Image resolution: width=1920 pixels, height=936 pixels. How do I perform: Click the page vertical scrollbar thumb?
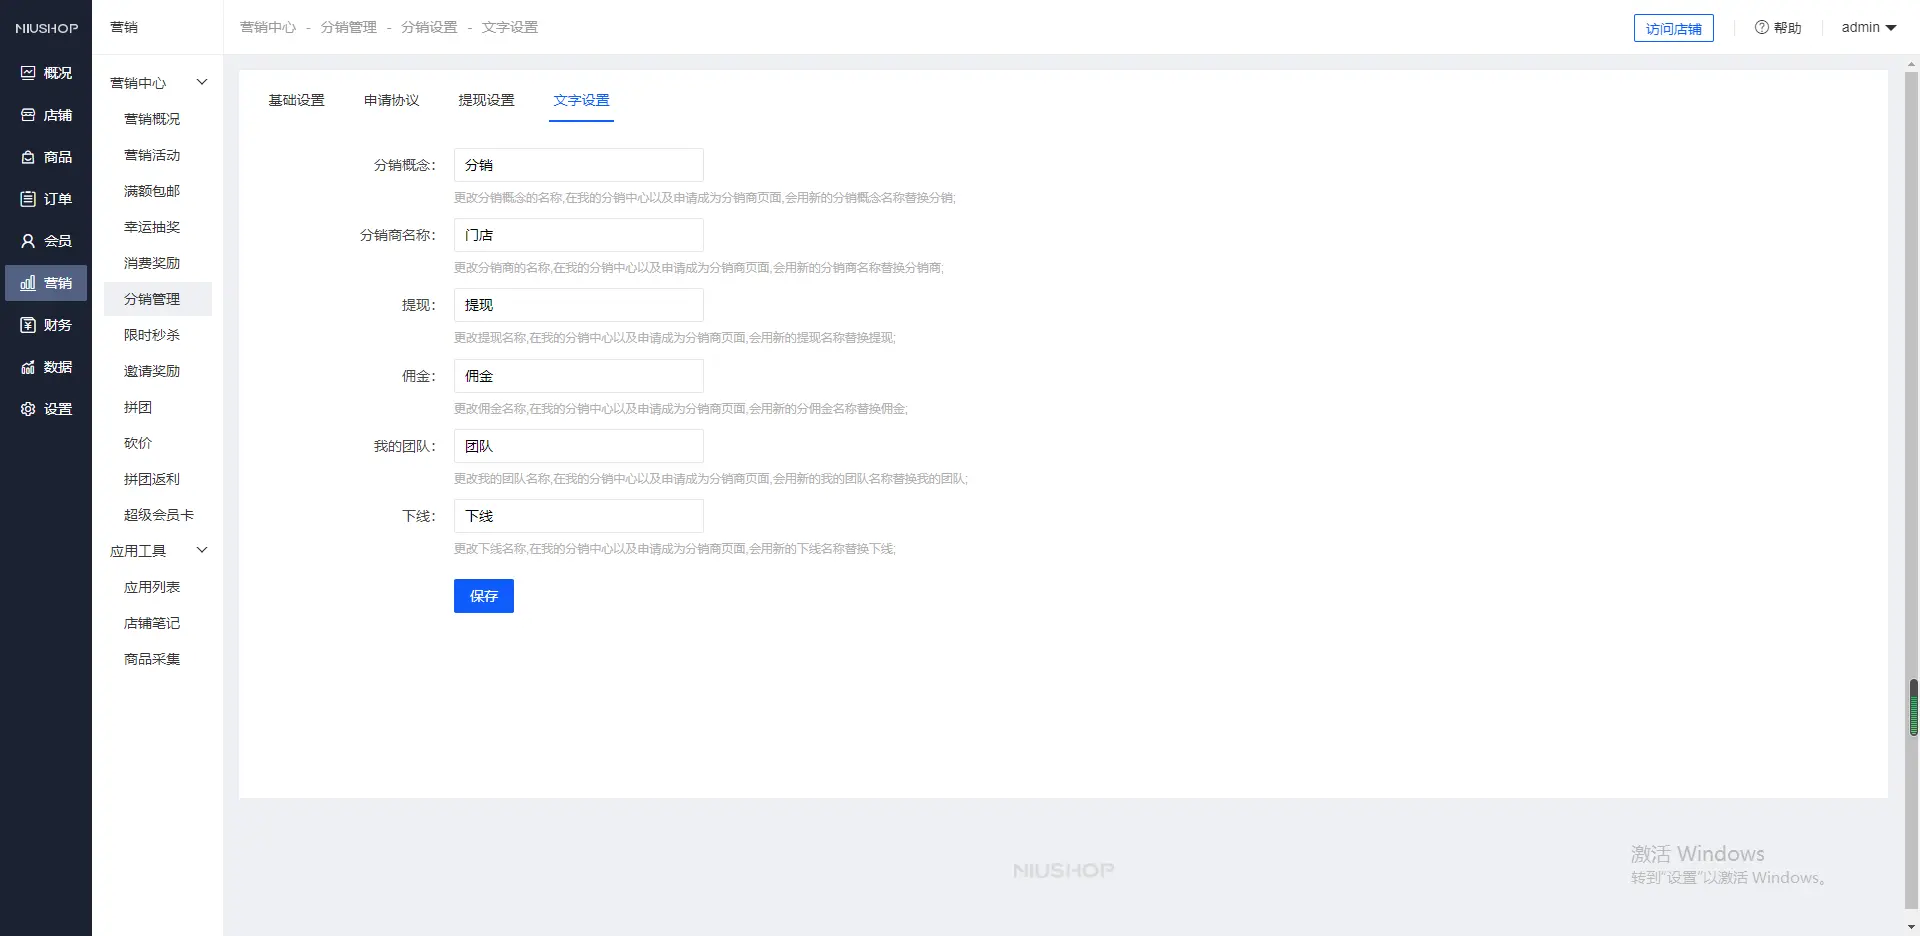1913,708
